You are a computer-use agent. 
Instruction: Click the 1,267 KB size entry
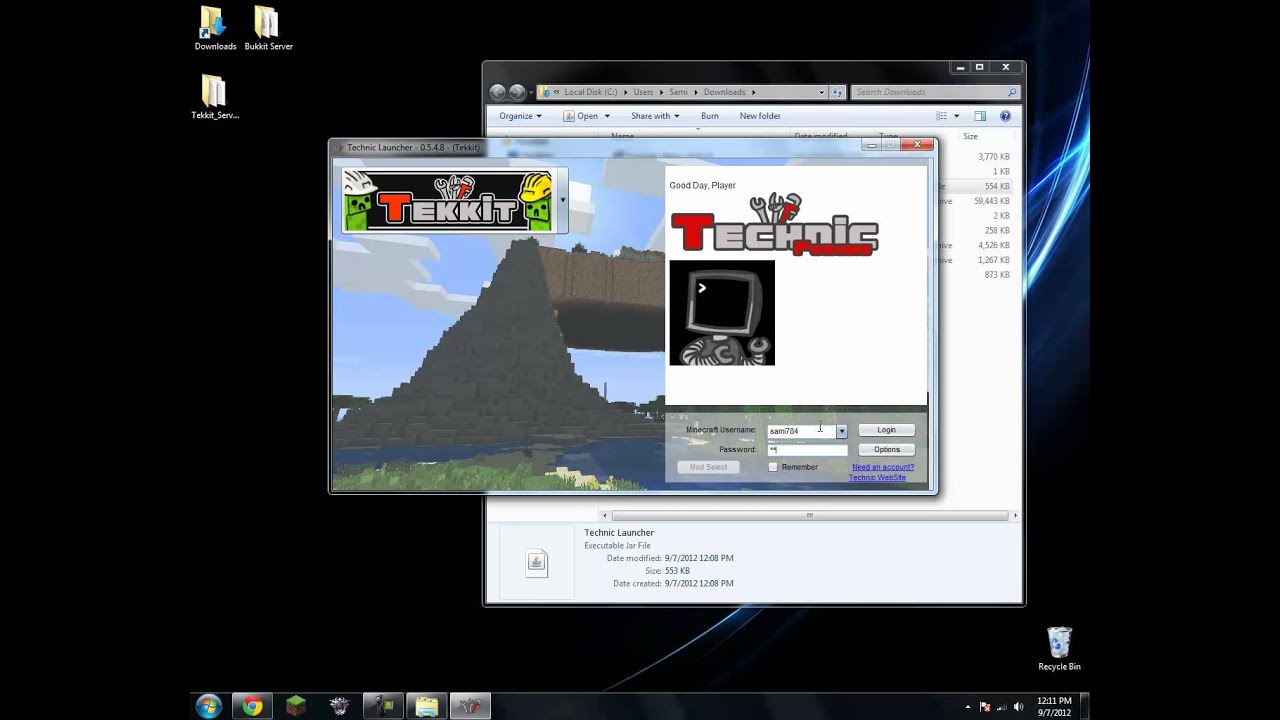(x=994, y=260)
